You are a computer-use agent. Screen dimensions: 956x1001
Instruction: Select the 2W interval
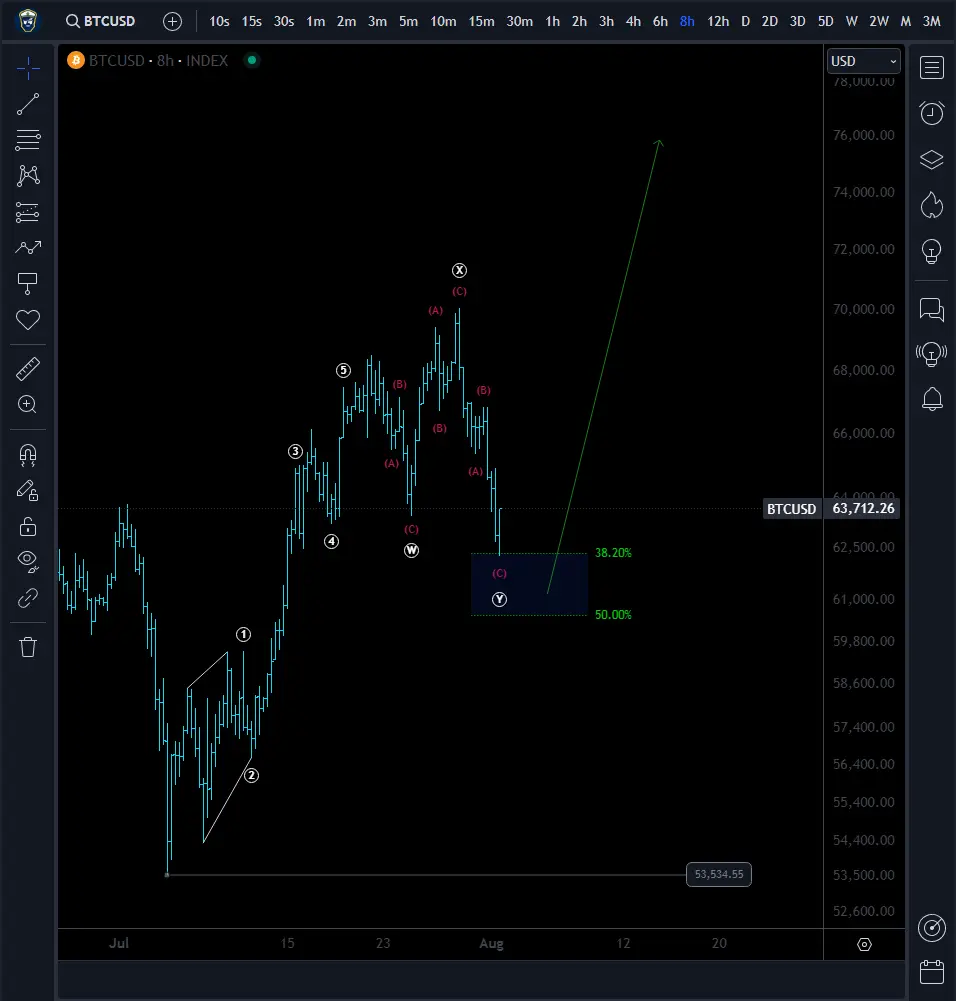pyautogui.click(x=879, y=21)
